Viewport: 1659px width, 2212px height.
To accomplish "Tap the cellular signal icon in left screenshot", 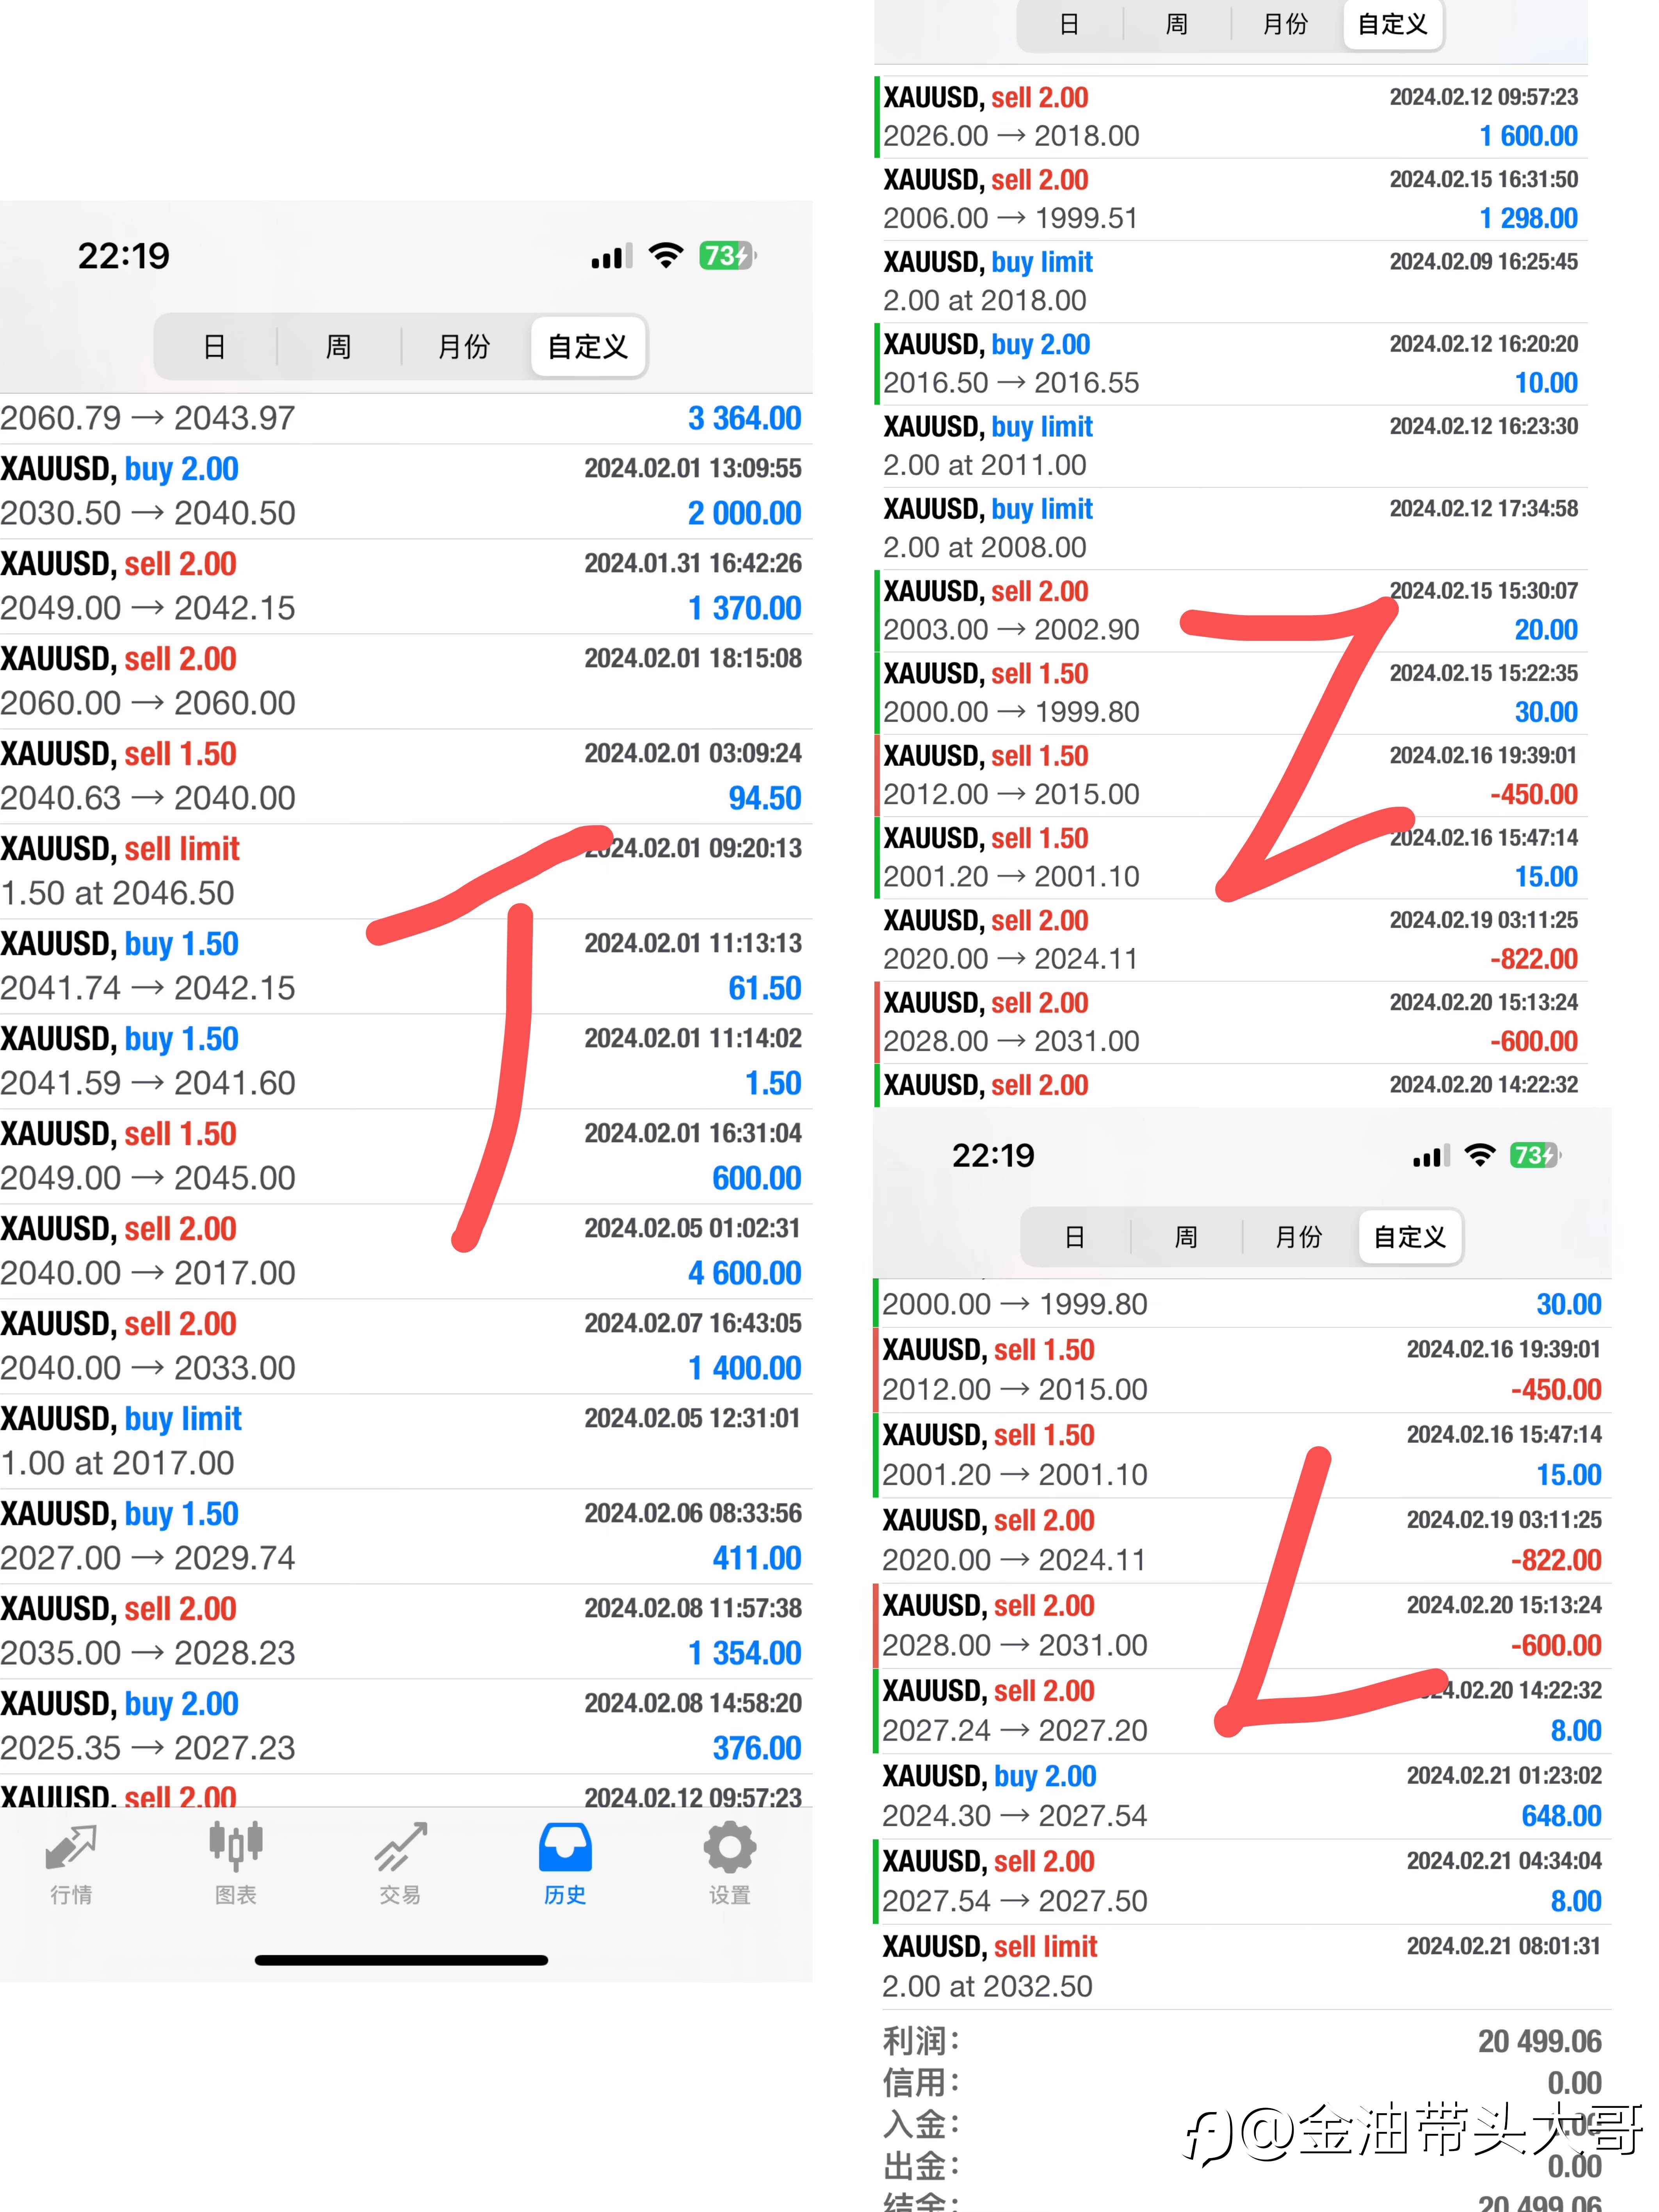I will [x=612, y=256].
